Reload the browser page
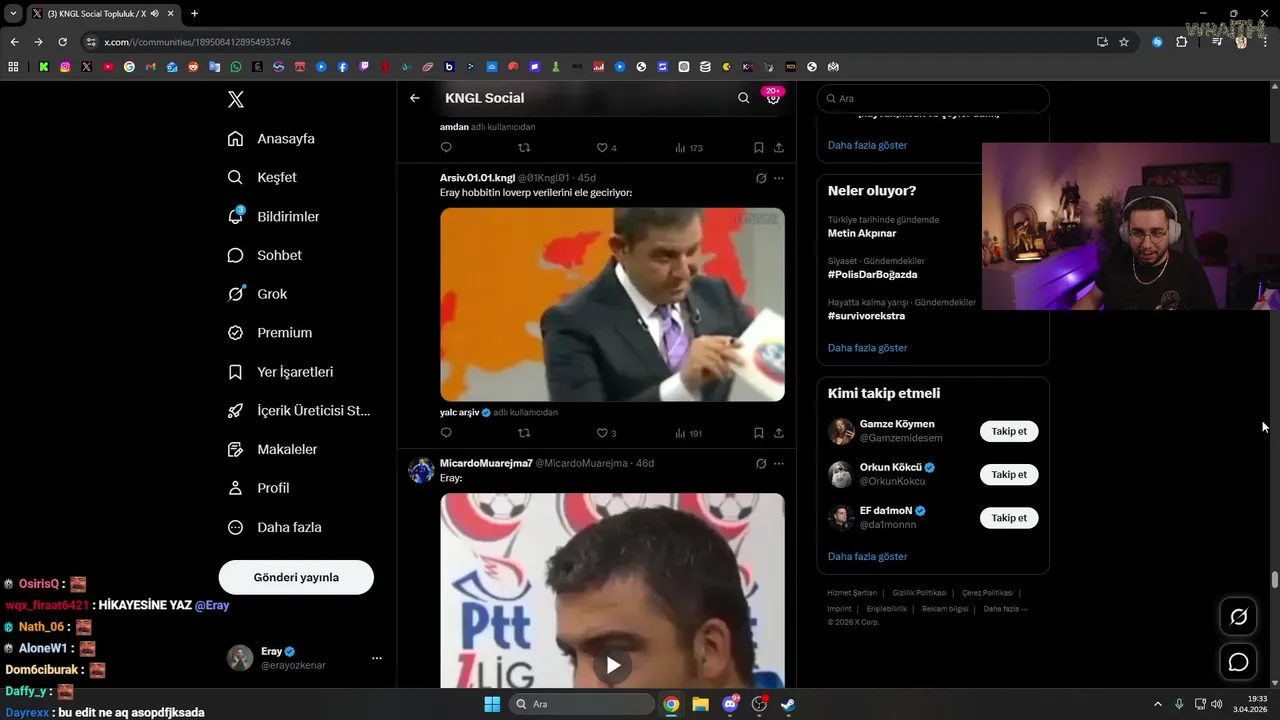This screenshot has height=720, width=1280. (62, 42)
